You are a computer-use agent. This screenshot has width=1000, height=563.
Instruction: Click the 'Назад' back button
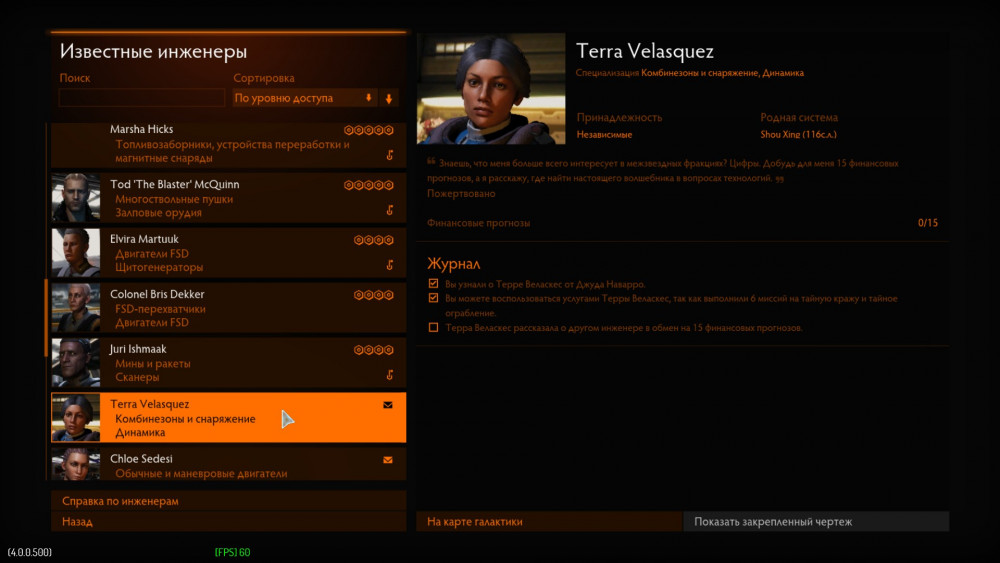[228, 522]
